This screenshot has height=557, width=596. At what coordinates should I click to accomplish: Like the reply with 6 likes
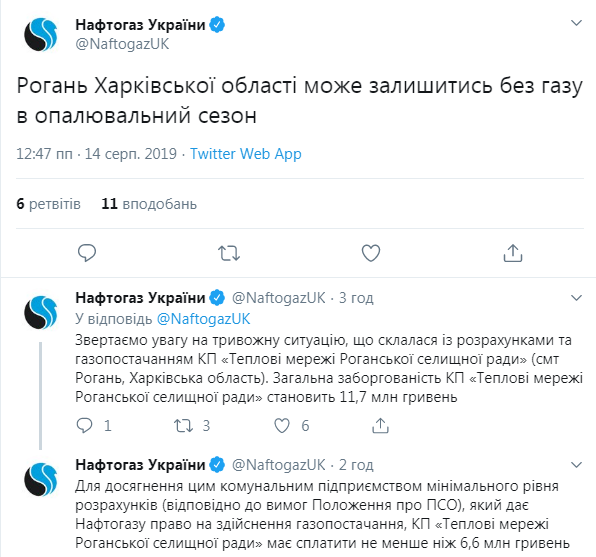coord(282,425)
